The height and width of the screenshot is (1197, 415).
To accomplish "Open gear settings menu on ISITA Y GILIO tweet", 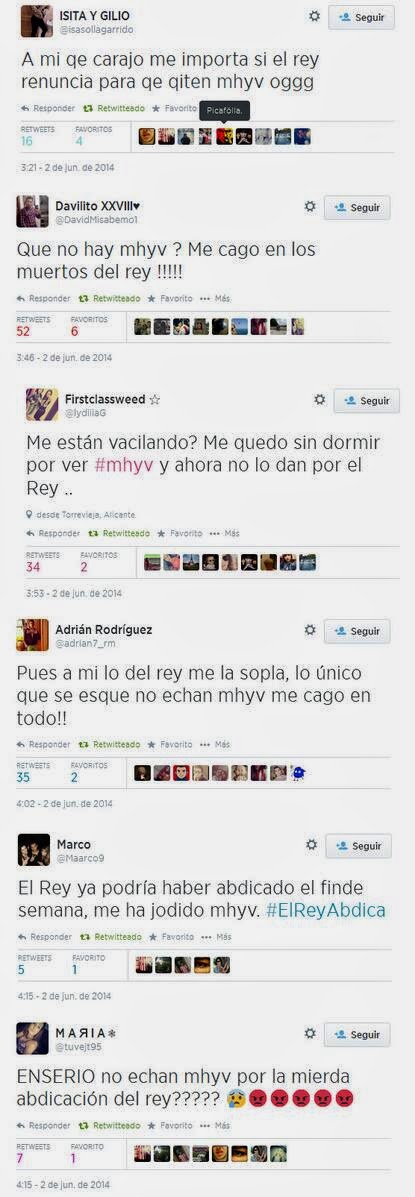I will pyautogui.click(x=314, y=16).
